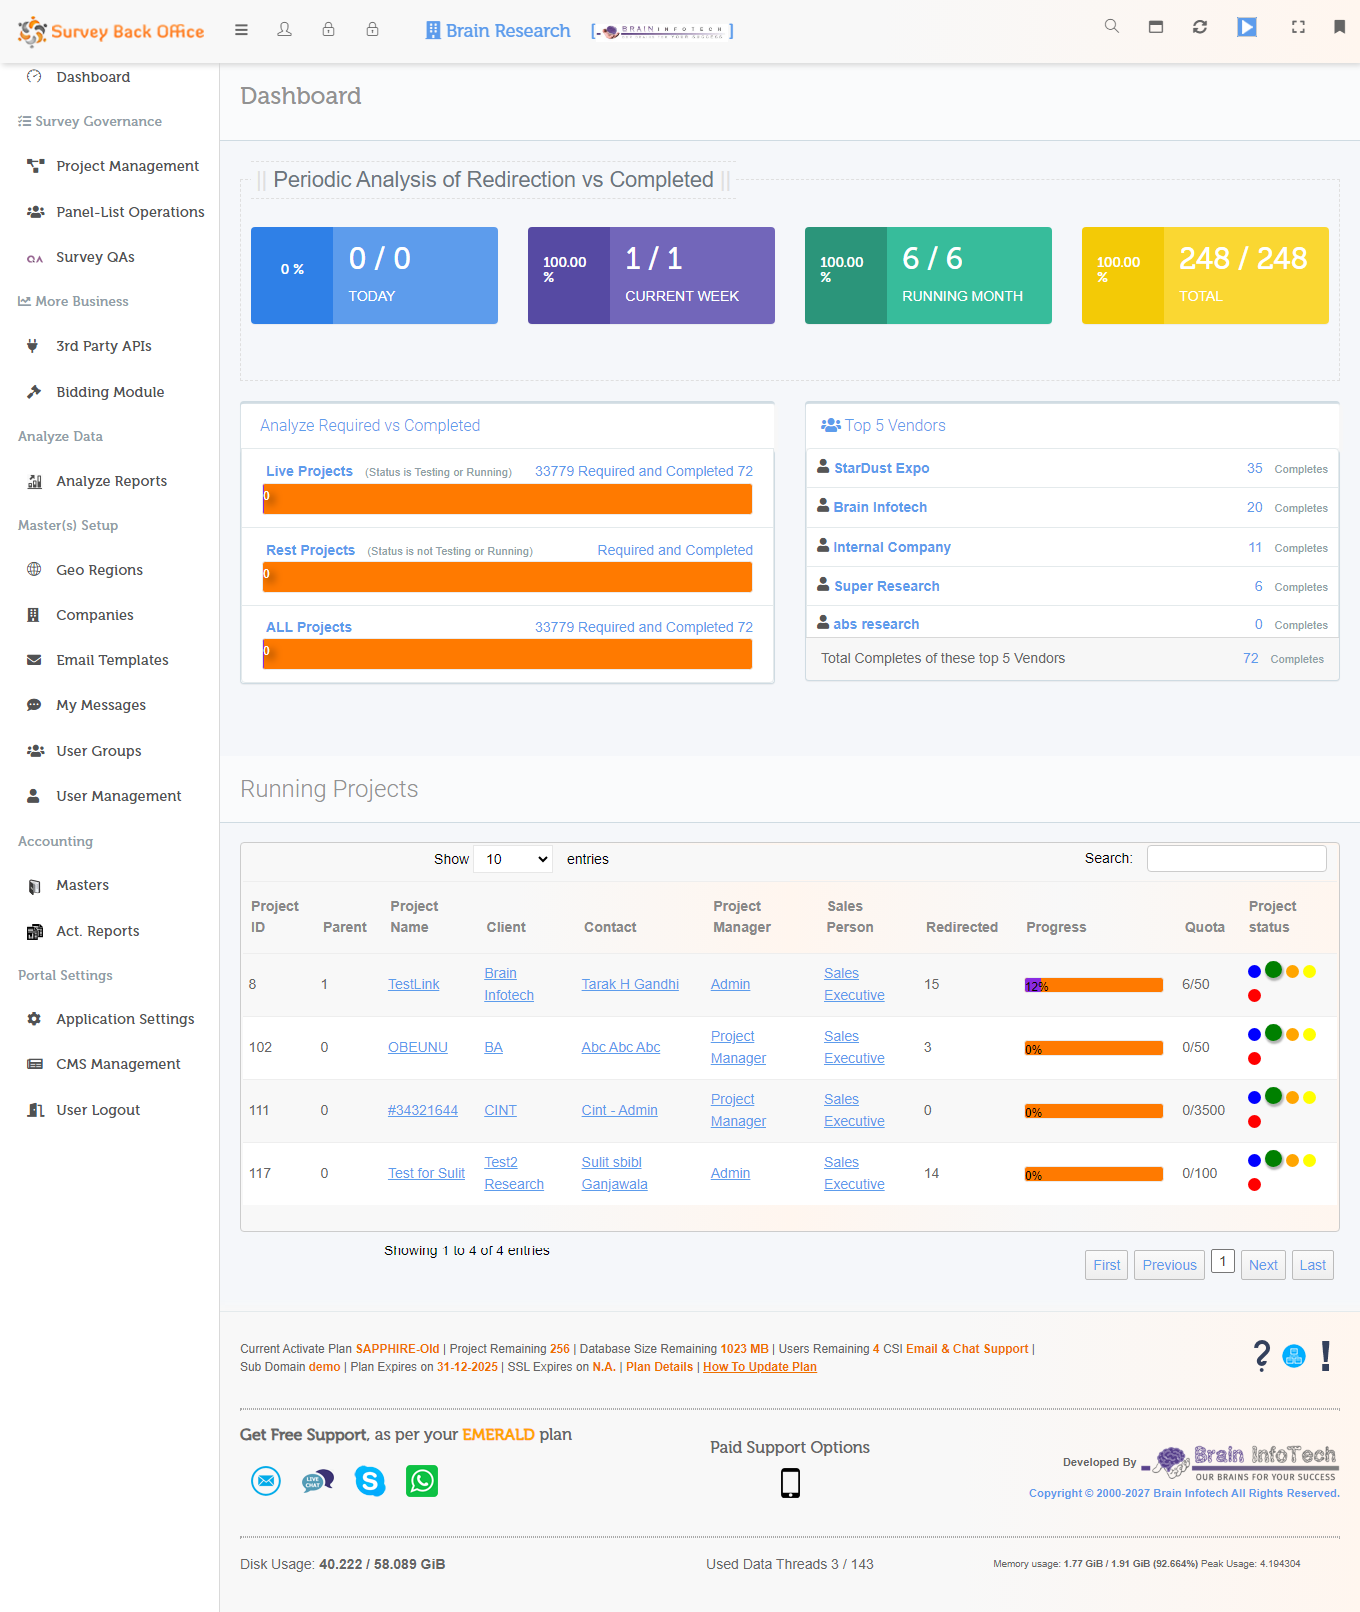This screenshot has height=1612, width=1360.
Task: Open Application Settings menu item
Action: (x=125, y=1019)
